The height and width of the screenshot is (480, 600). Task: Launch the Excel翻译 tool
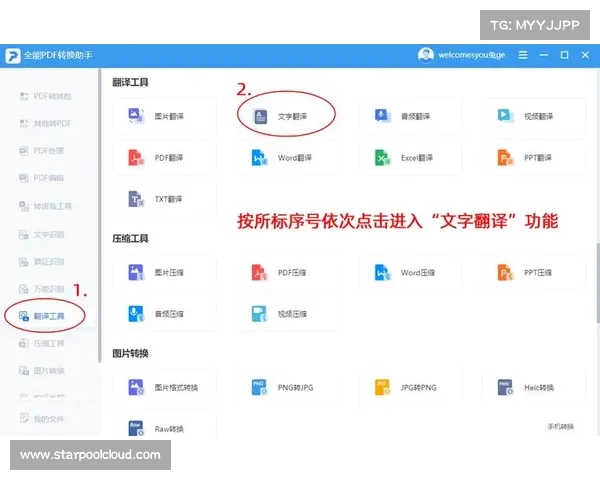tap(411, 158)
